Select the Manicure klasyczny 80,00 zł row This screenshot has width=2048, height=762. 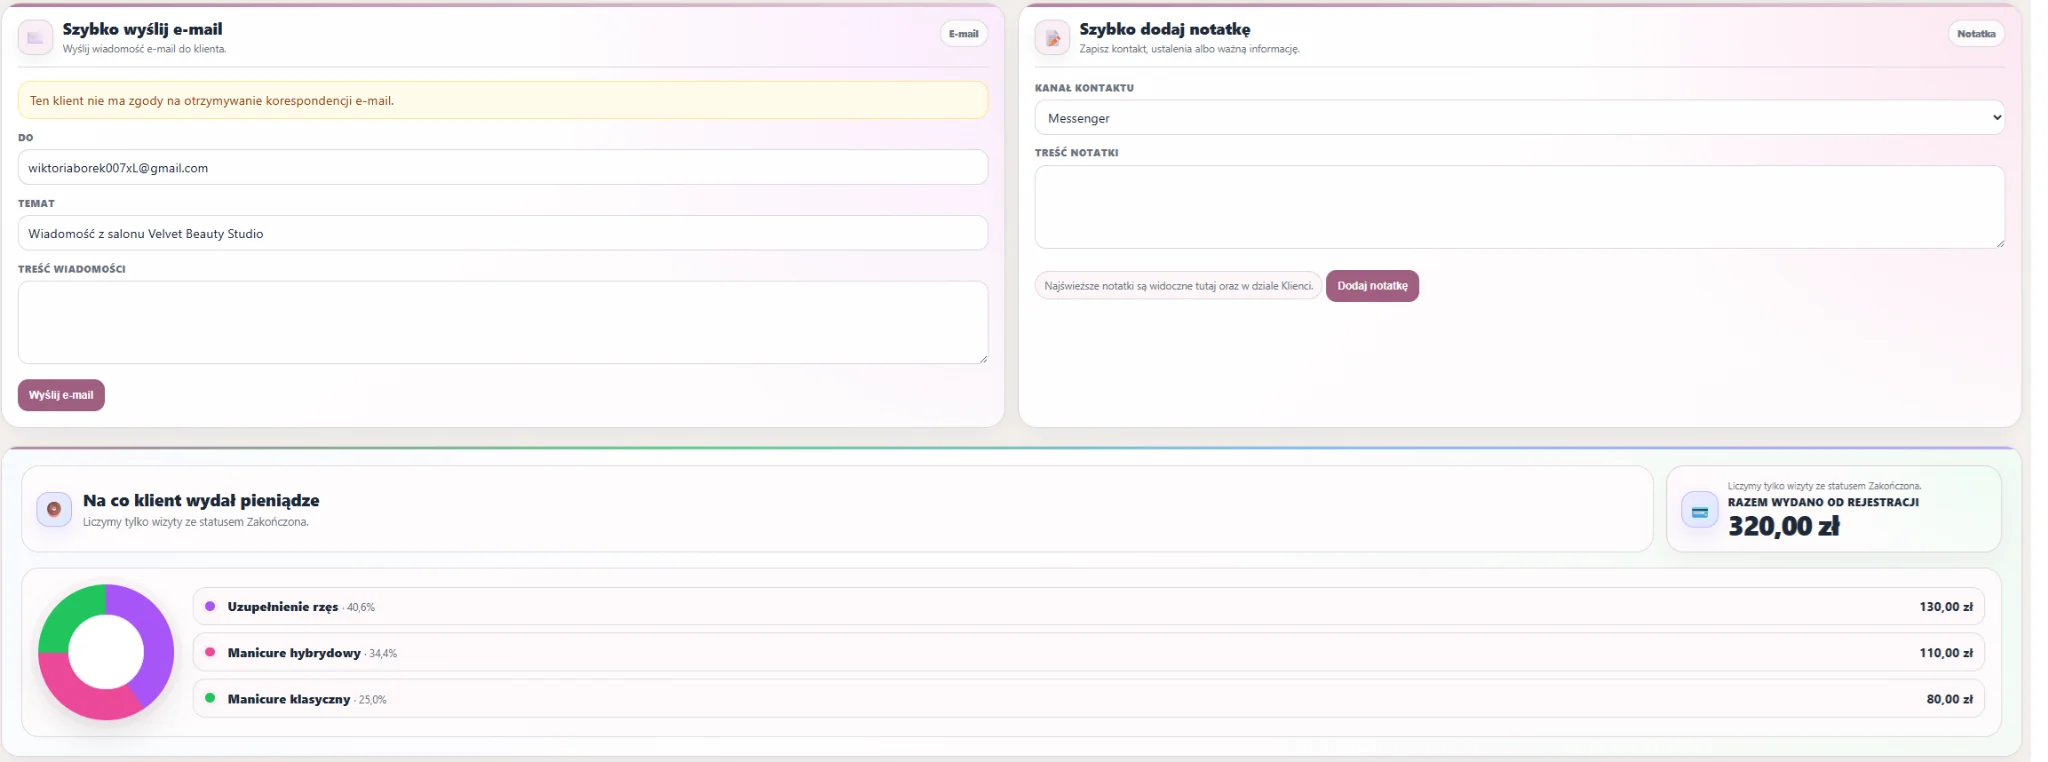tap(1088, 698)
